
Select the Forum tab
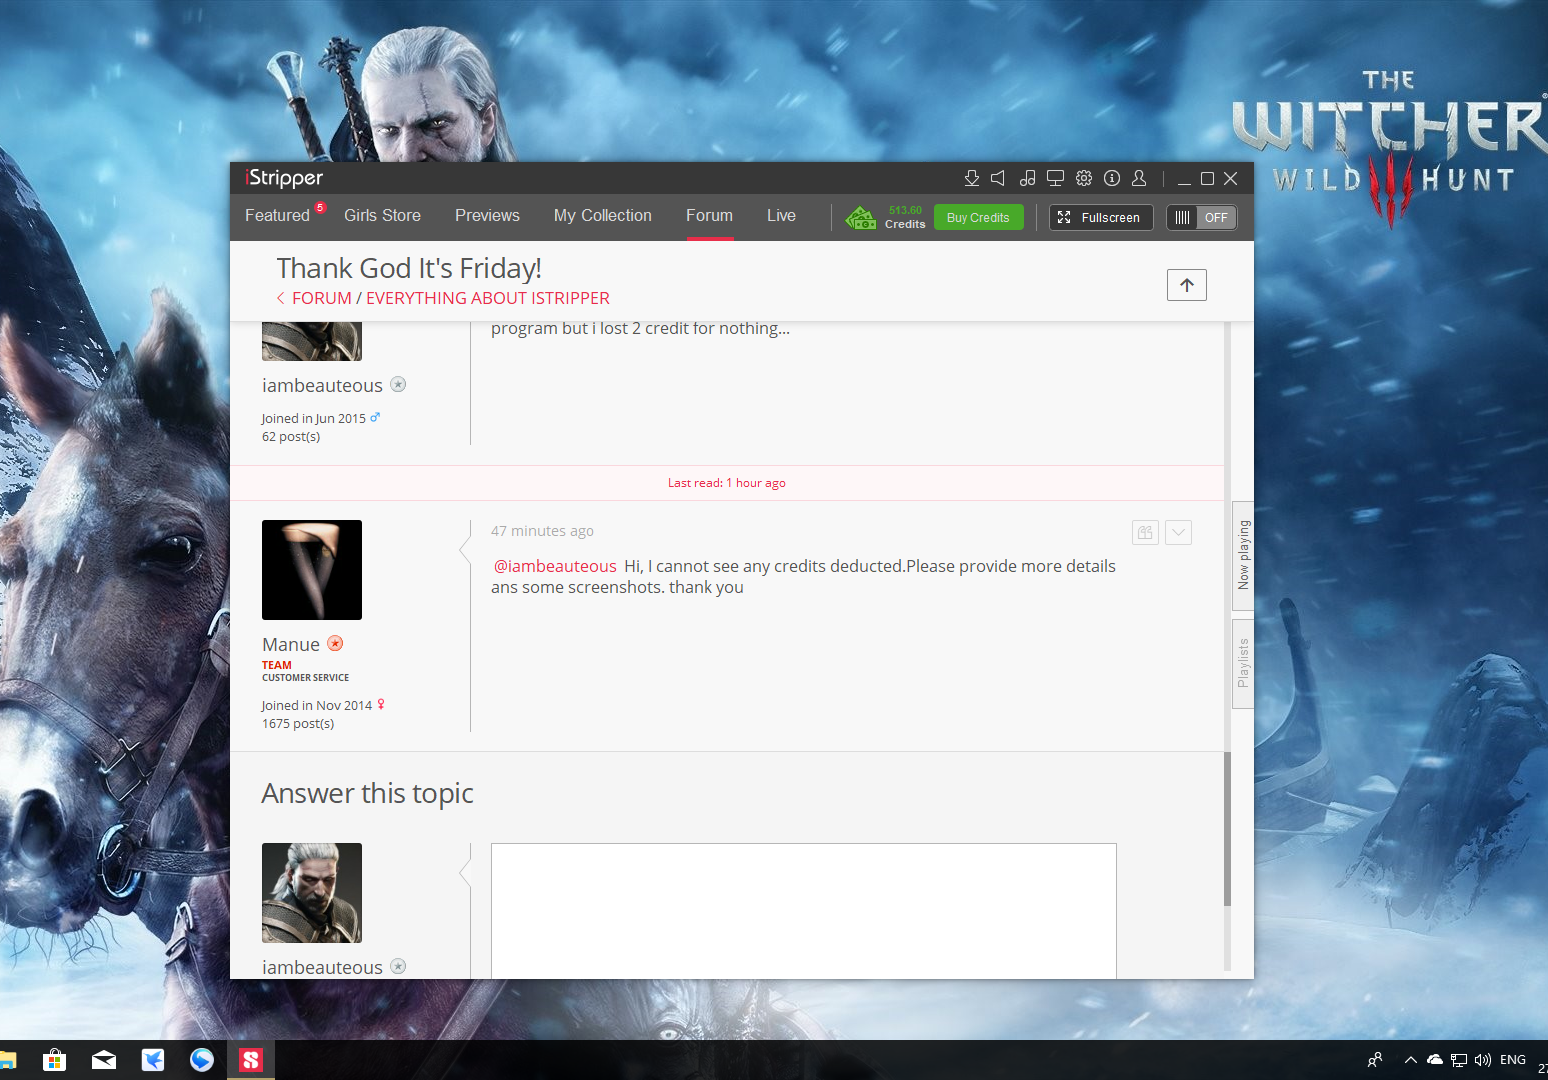(x=709, y=215)
